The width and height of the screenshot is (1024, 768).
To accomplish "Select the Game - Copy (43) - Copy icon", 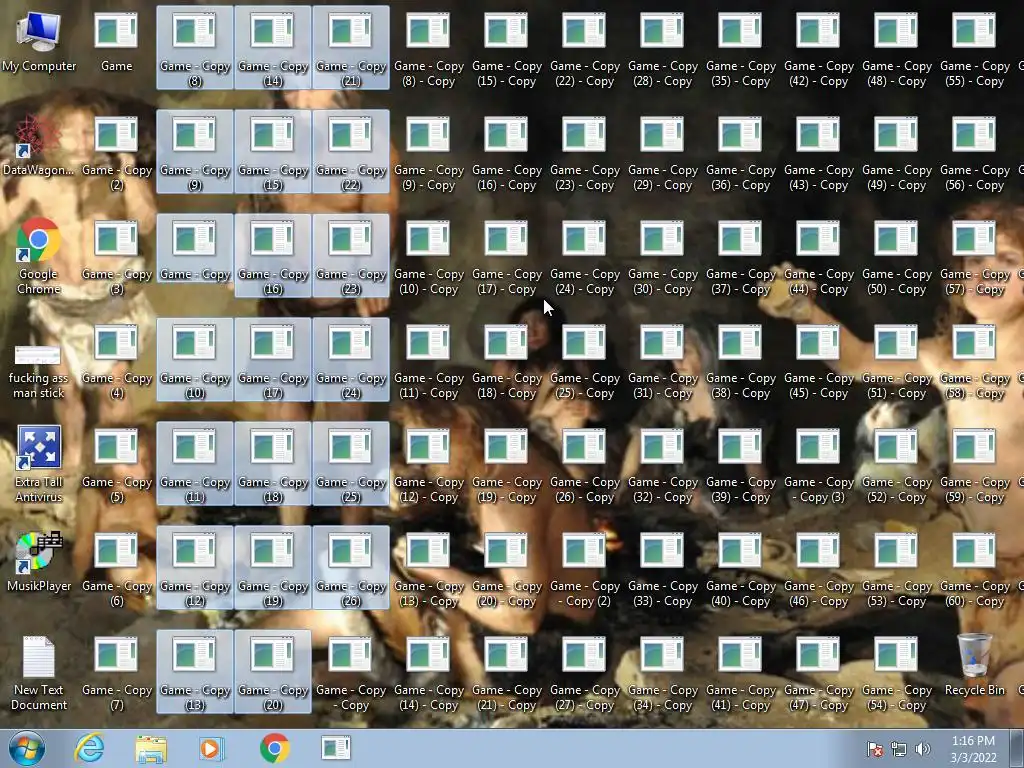I will point(818,153).
